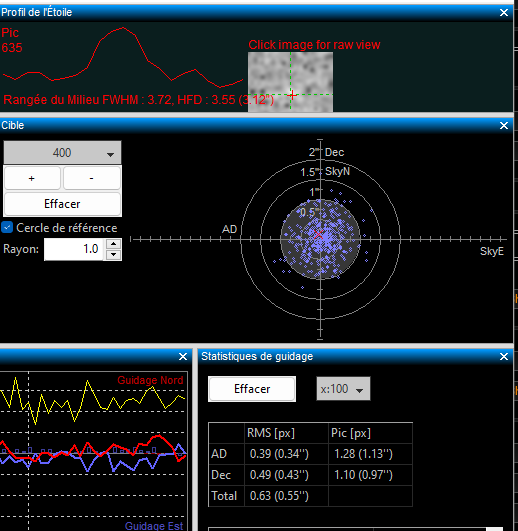Select Dec peak value 1.10 (0.97")
The width and height of the screenshot is (518, 531).
(363, 475)
